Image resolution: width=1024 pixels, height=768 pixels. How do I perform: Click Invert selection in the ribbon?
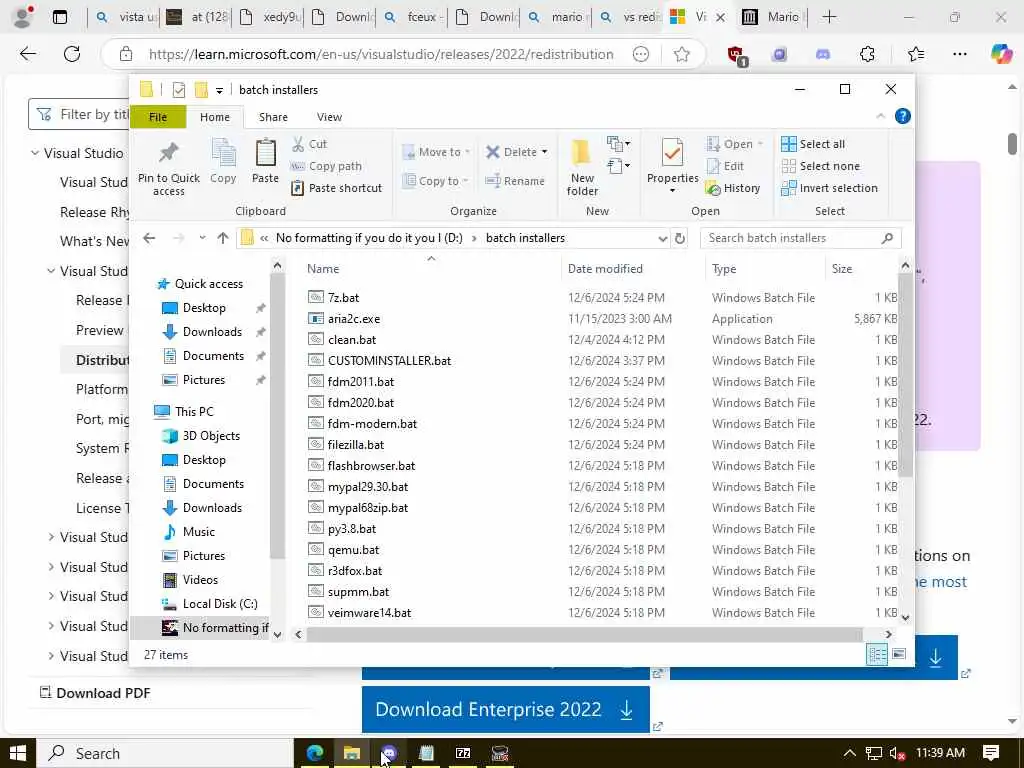click(x=829, y=188)
